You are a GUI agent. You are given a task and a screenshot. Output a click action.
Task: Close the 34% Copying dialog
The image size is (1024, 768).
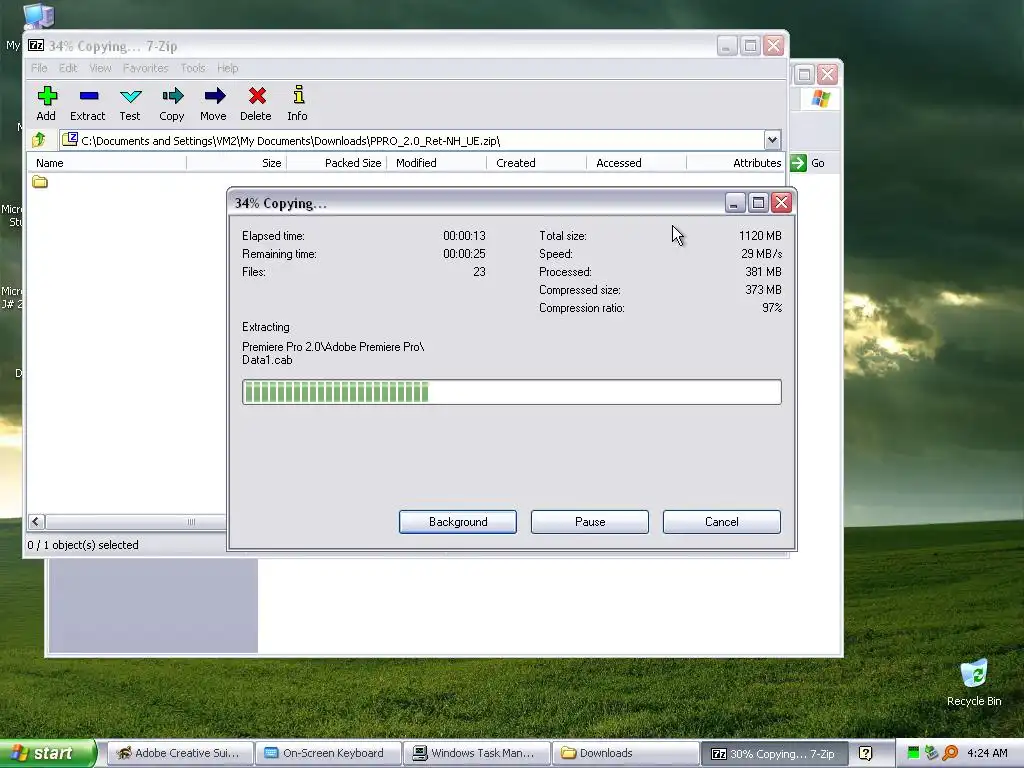point(781,203)
